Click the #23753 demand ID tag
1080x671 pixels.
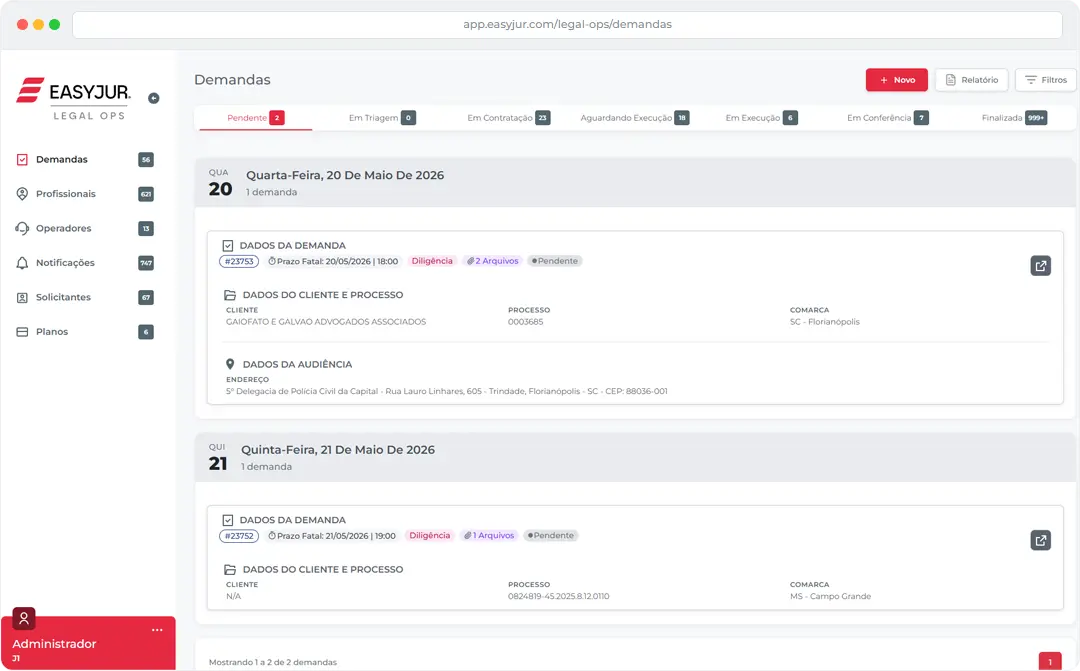point(239,261)
